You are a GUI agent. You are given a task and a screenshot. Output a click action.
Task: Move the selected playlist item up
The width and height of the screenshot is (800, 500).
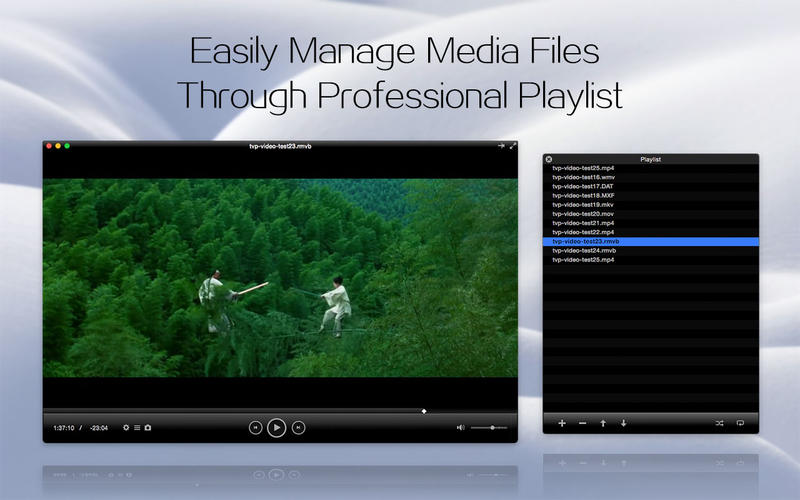coord(603,423)
